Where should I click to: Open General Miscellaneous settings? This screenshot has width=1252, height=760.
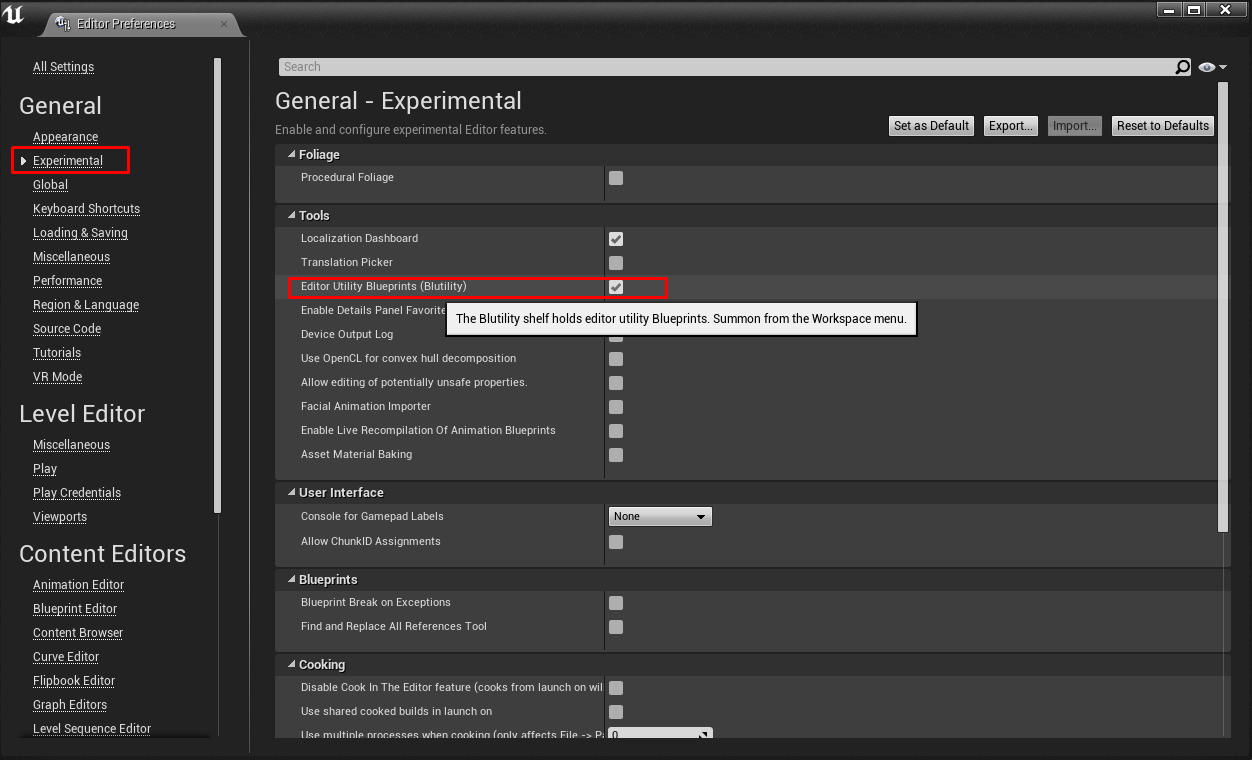click(x=71, y=257)
